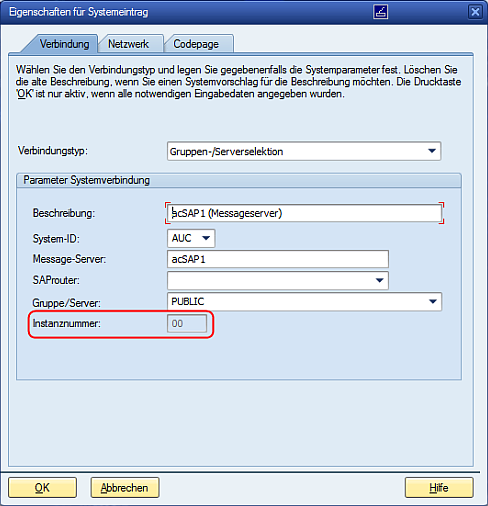
Task: Click the Abbrechen button
Action: click(x=125, y=488)
